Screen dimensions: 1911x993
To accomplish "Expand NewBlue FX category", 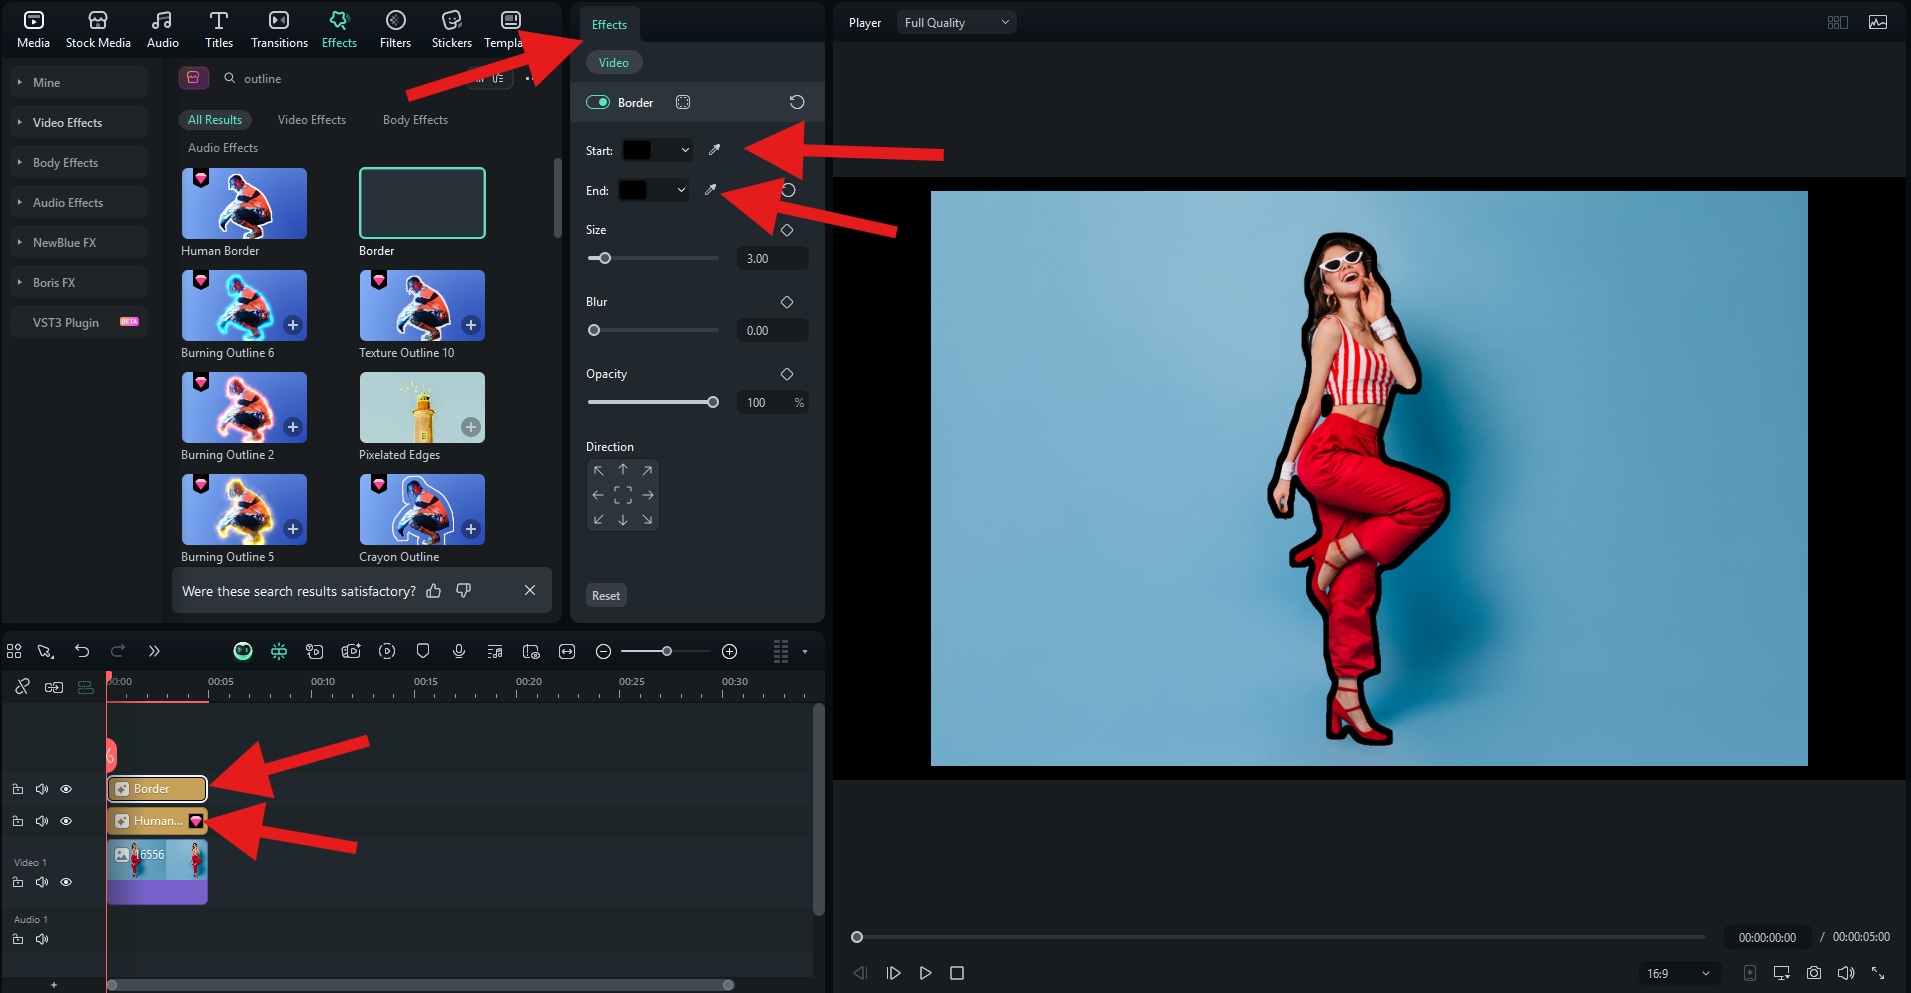I will 80,242.
